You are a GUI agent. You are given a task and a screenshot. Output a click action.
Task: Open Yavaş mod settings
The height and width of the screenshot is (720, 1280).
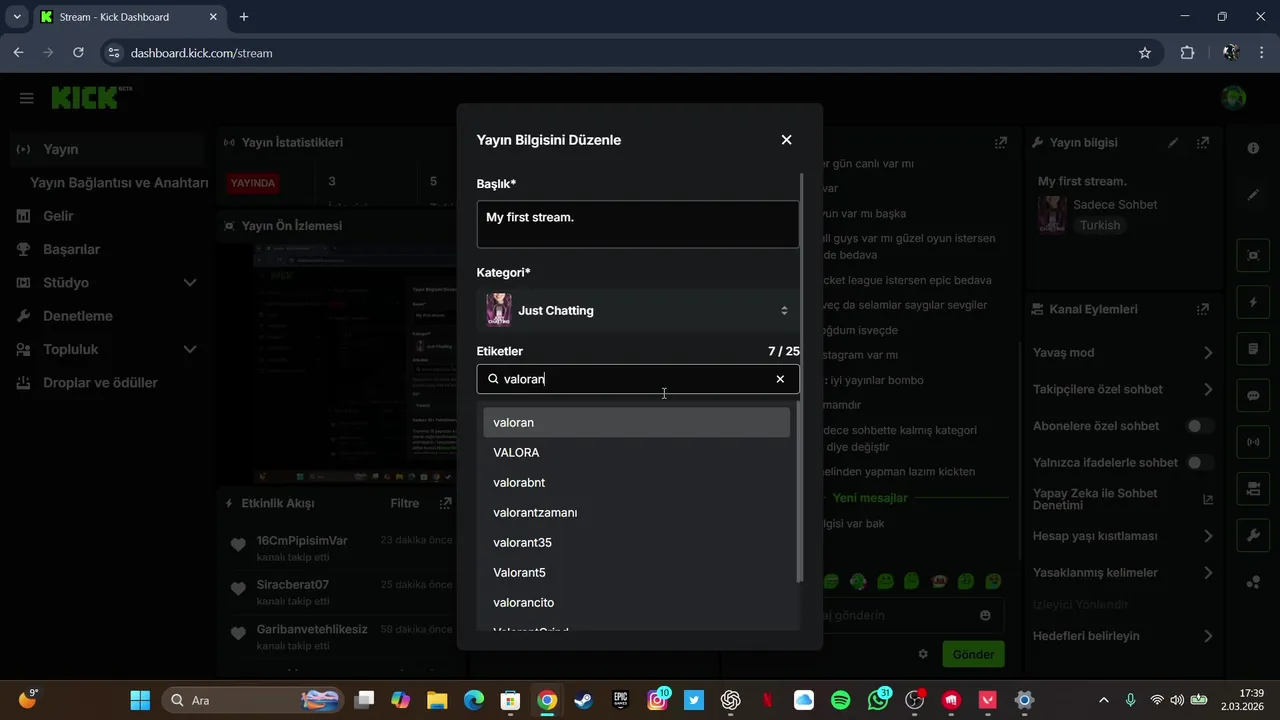pos(1123,352)
